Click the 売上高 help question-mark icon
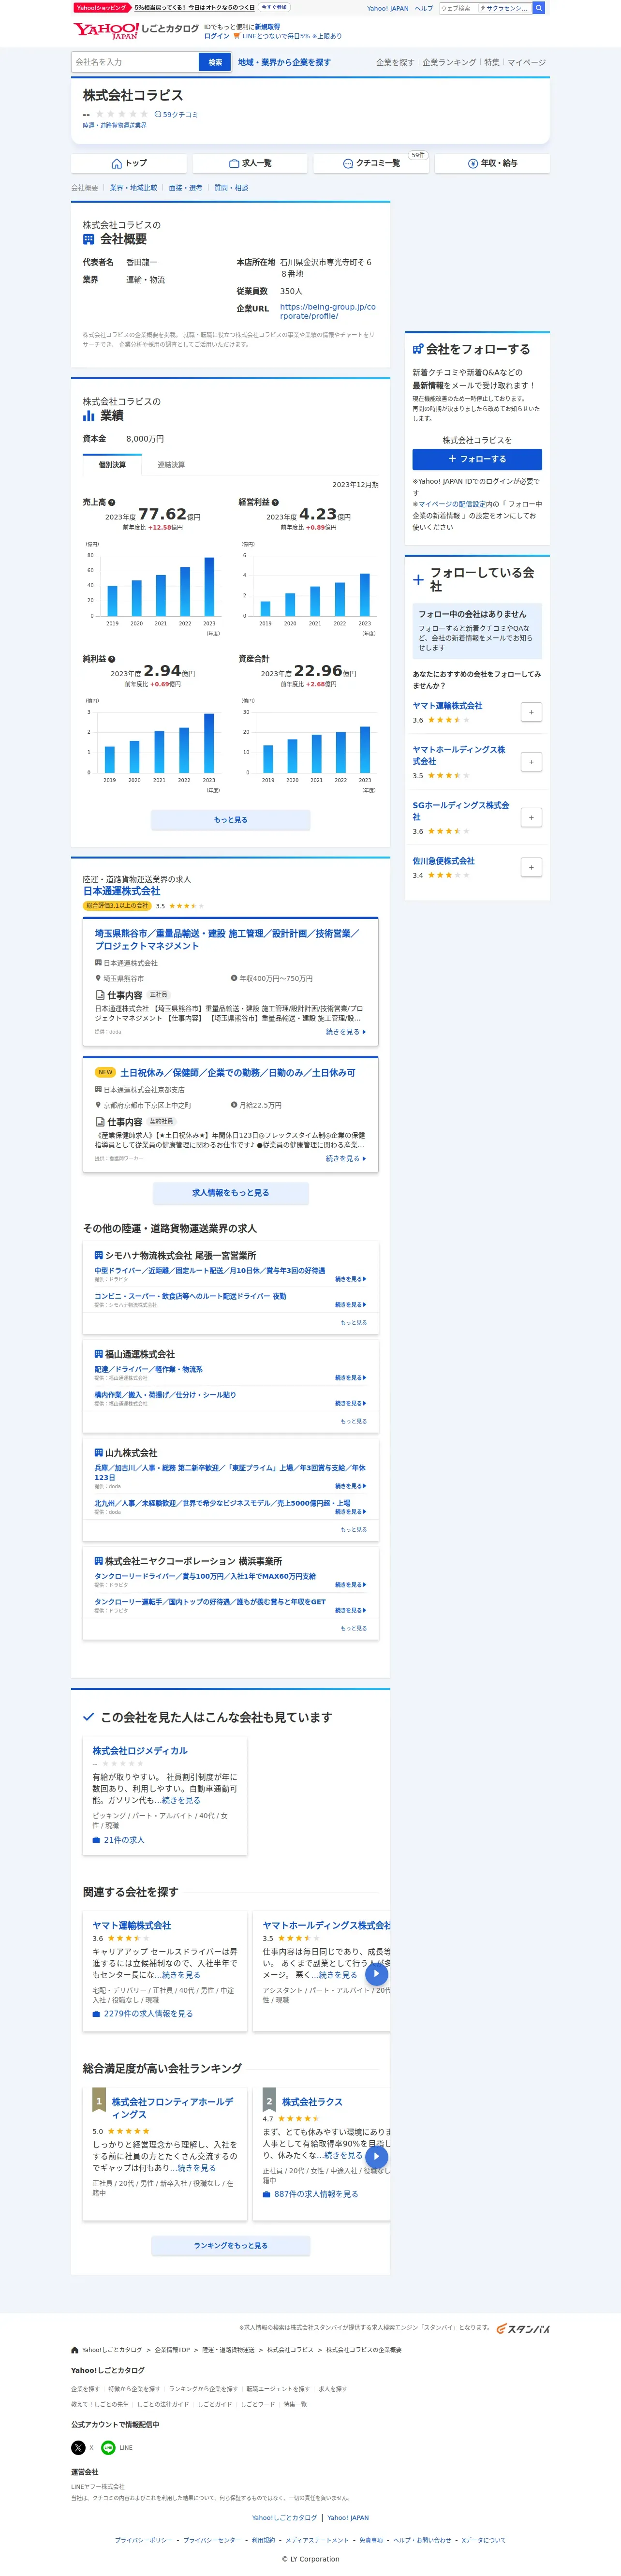 [111, 502]
